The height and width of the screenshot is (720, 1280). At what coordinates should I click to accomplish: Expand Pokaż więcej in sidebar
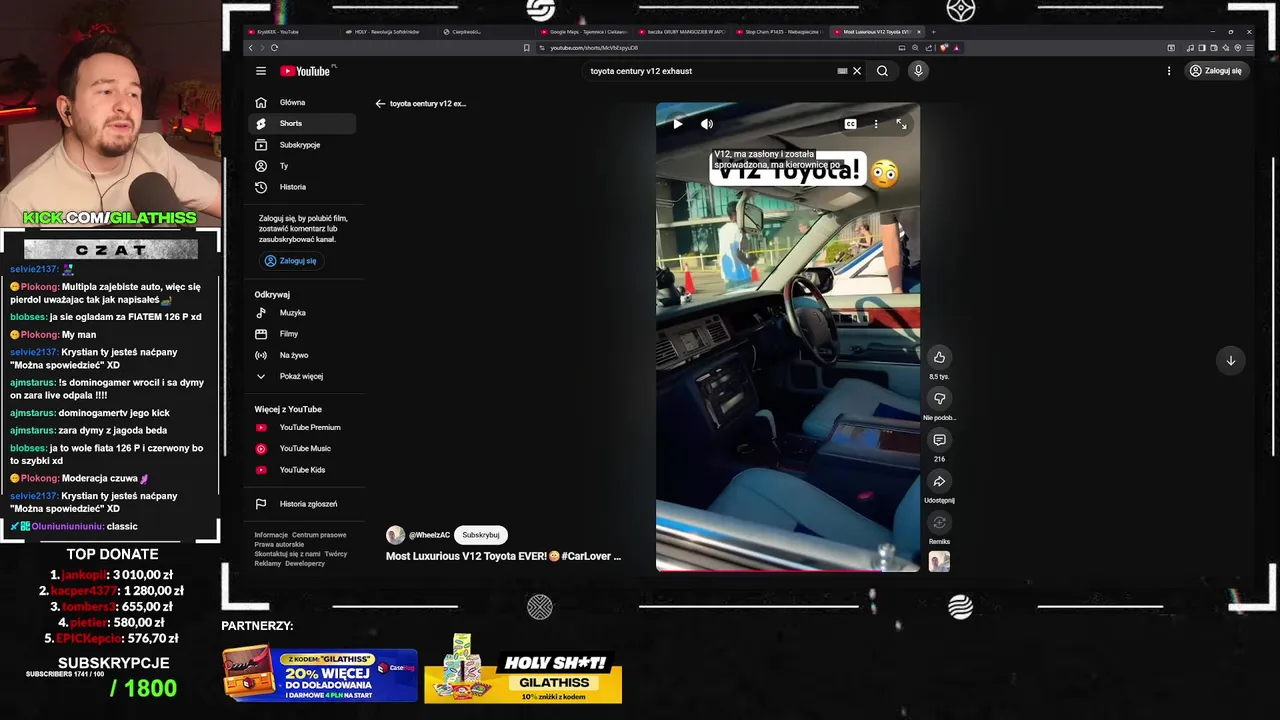pos(302,376)
